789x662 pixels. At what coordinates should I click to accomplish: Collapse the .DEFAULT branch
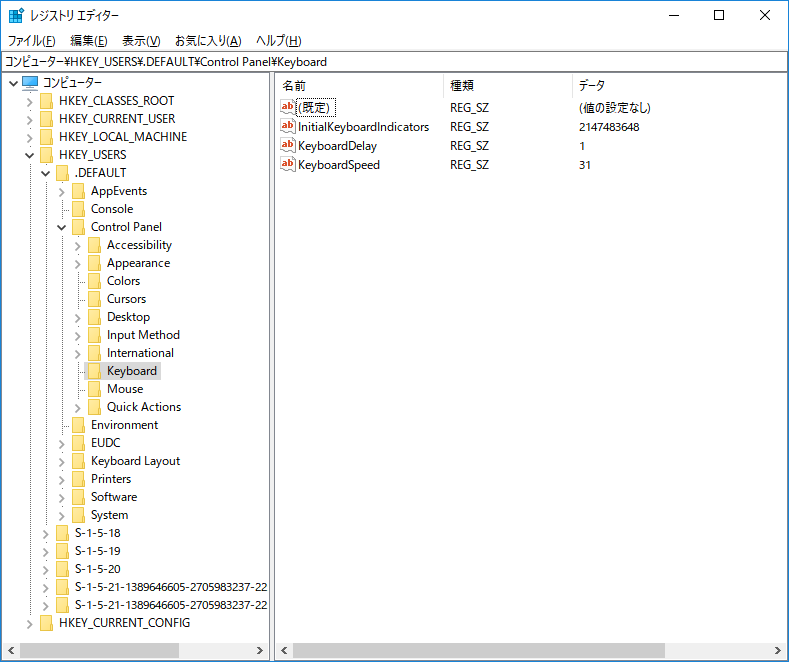coord(46,174)
